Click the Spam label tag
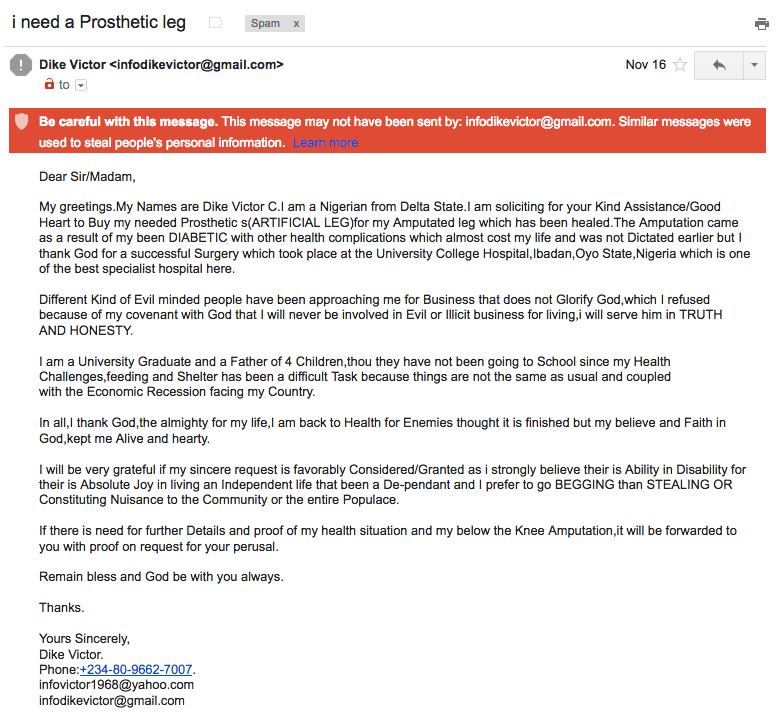This screenshot has height=724, width=777. (x=266, y=23)
